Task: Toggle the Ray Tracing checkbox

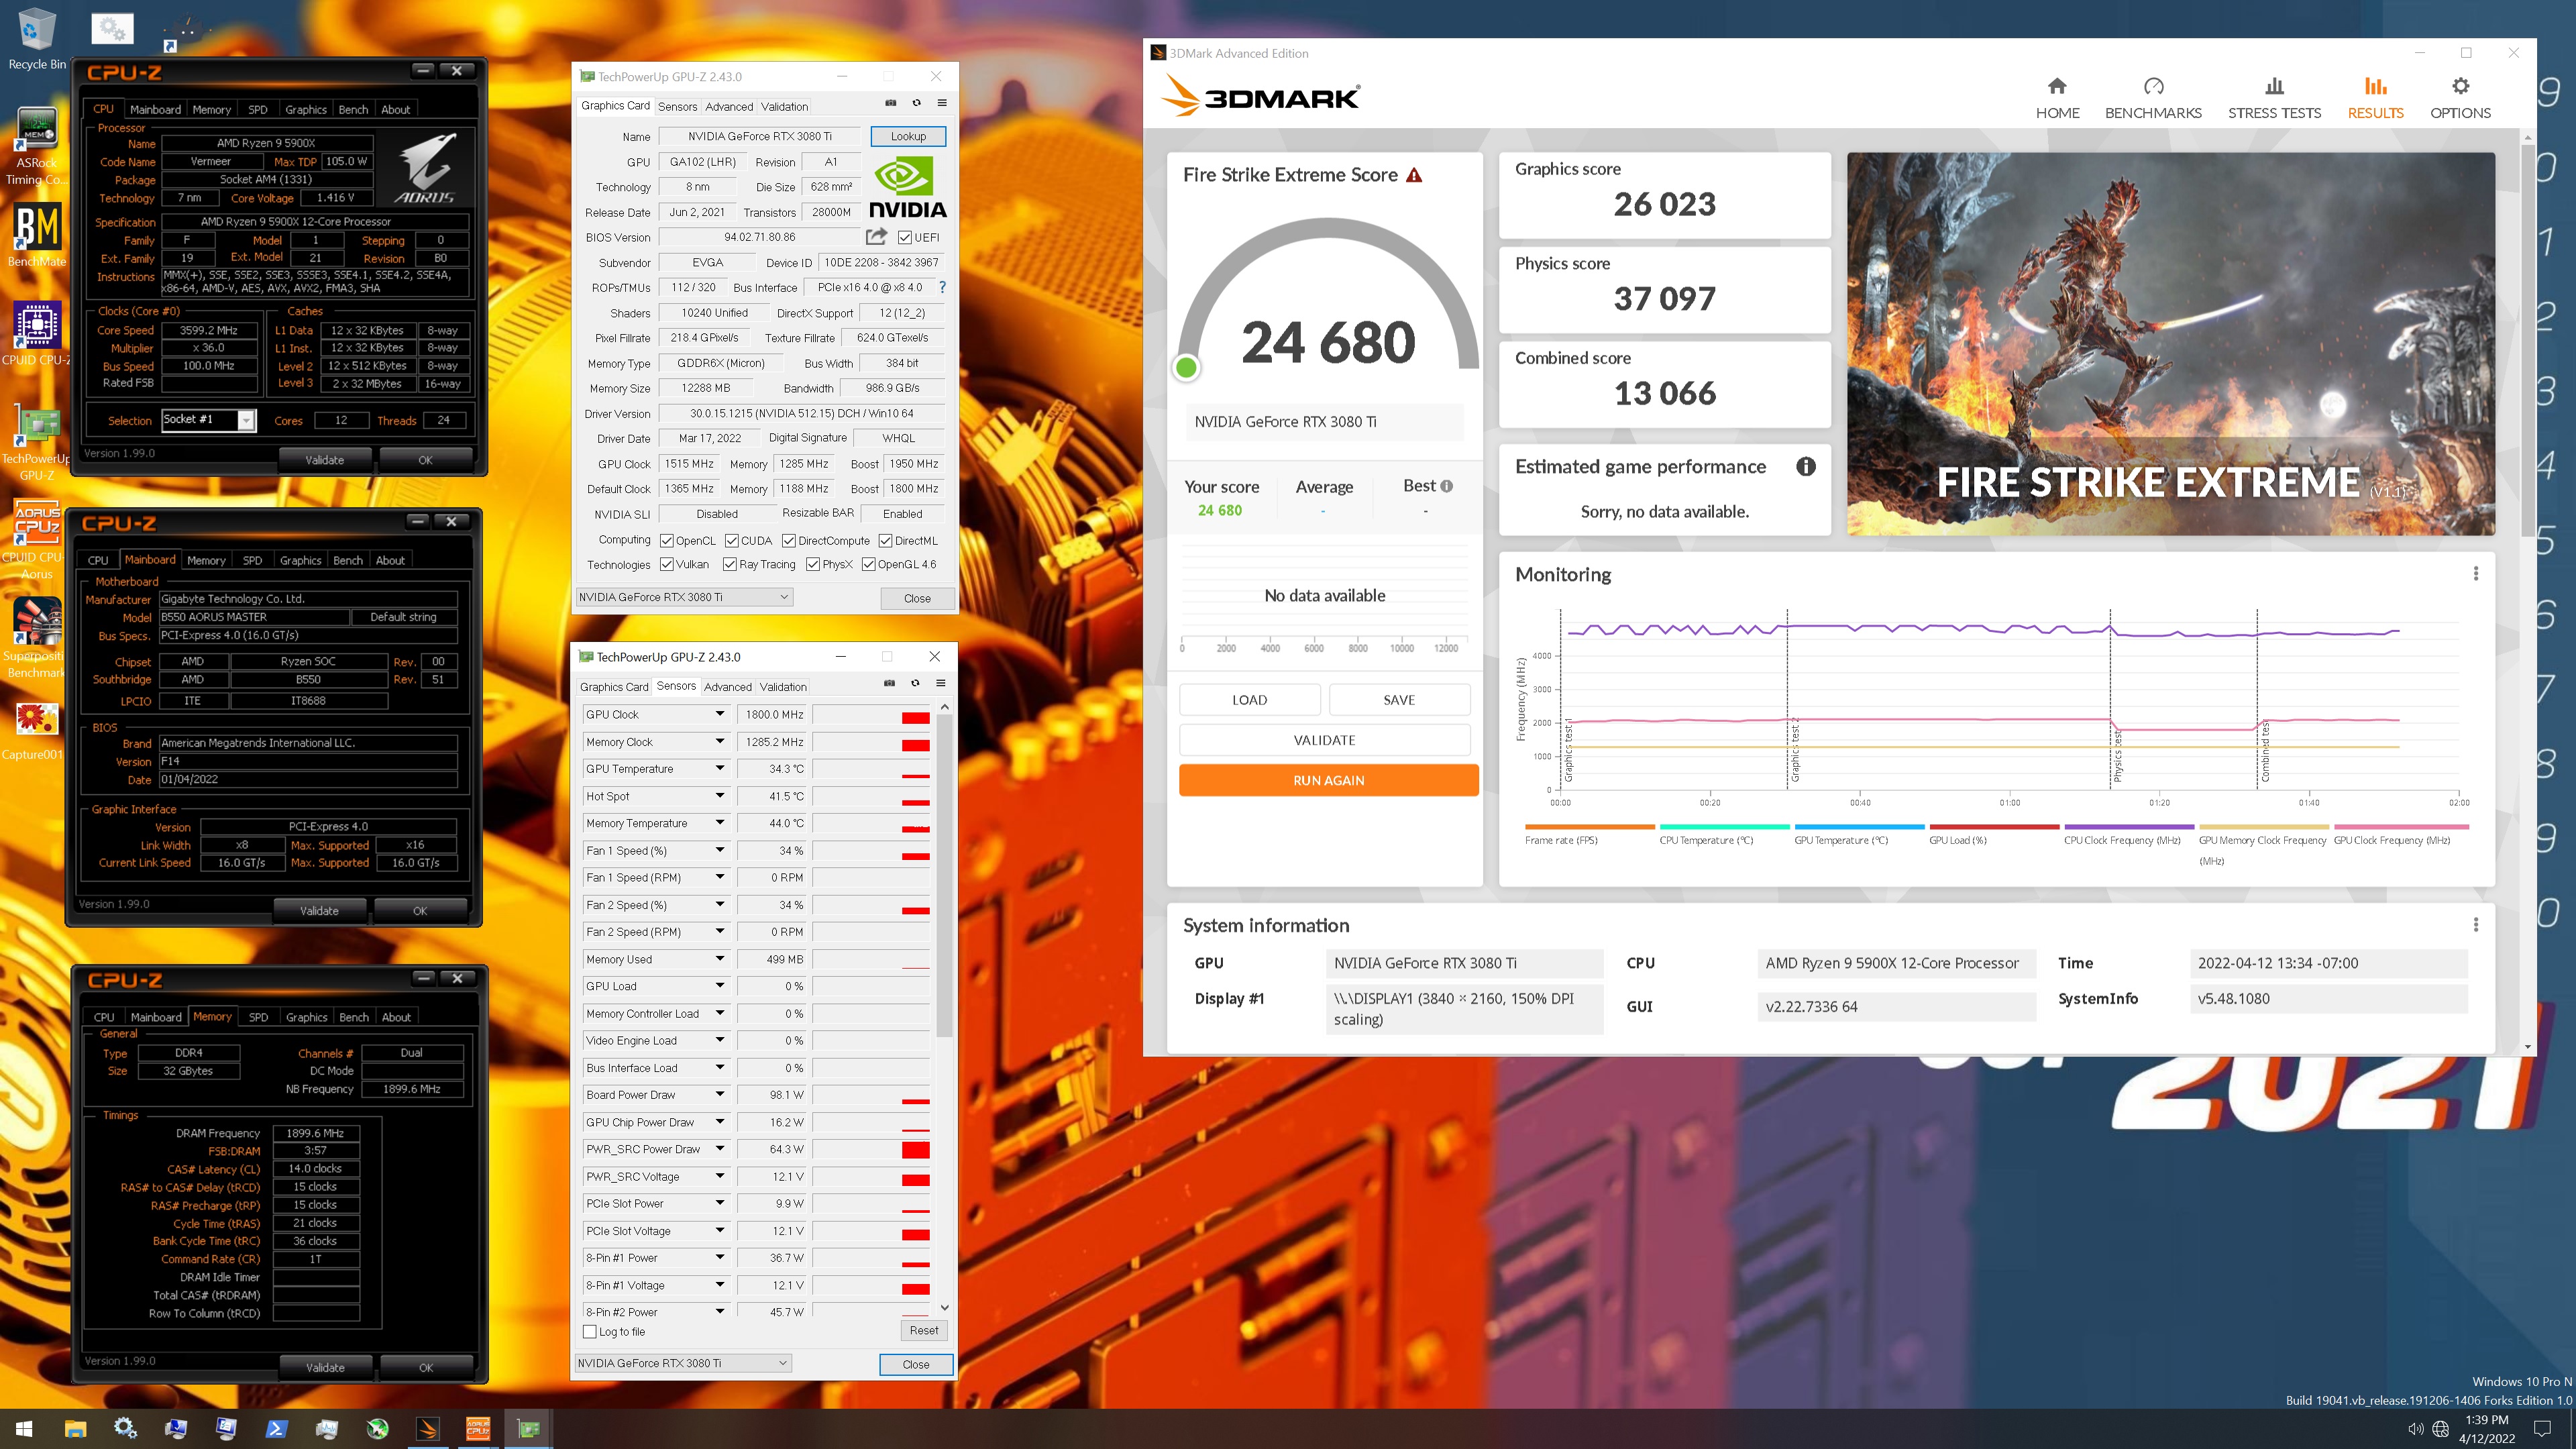Action: [730, 565]
